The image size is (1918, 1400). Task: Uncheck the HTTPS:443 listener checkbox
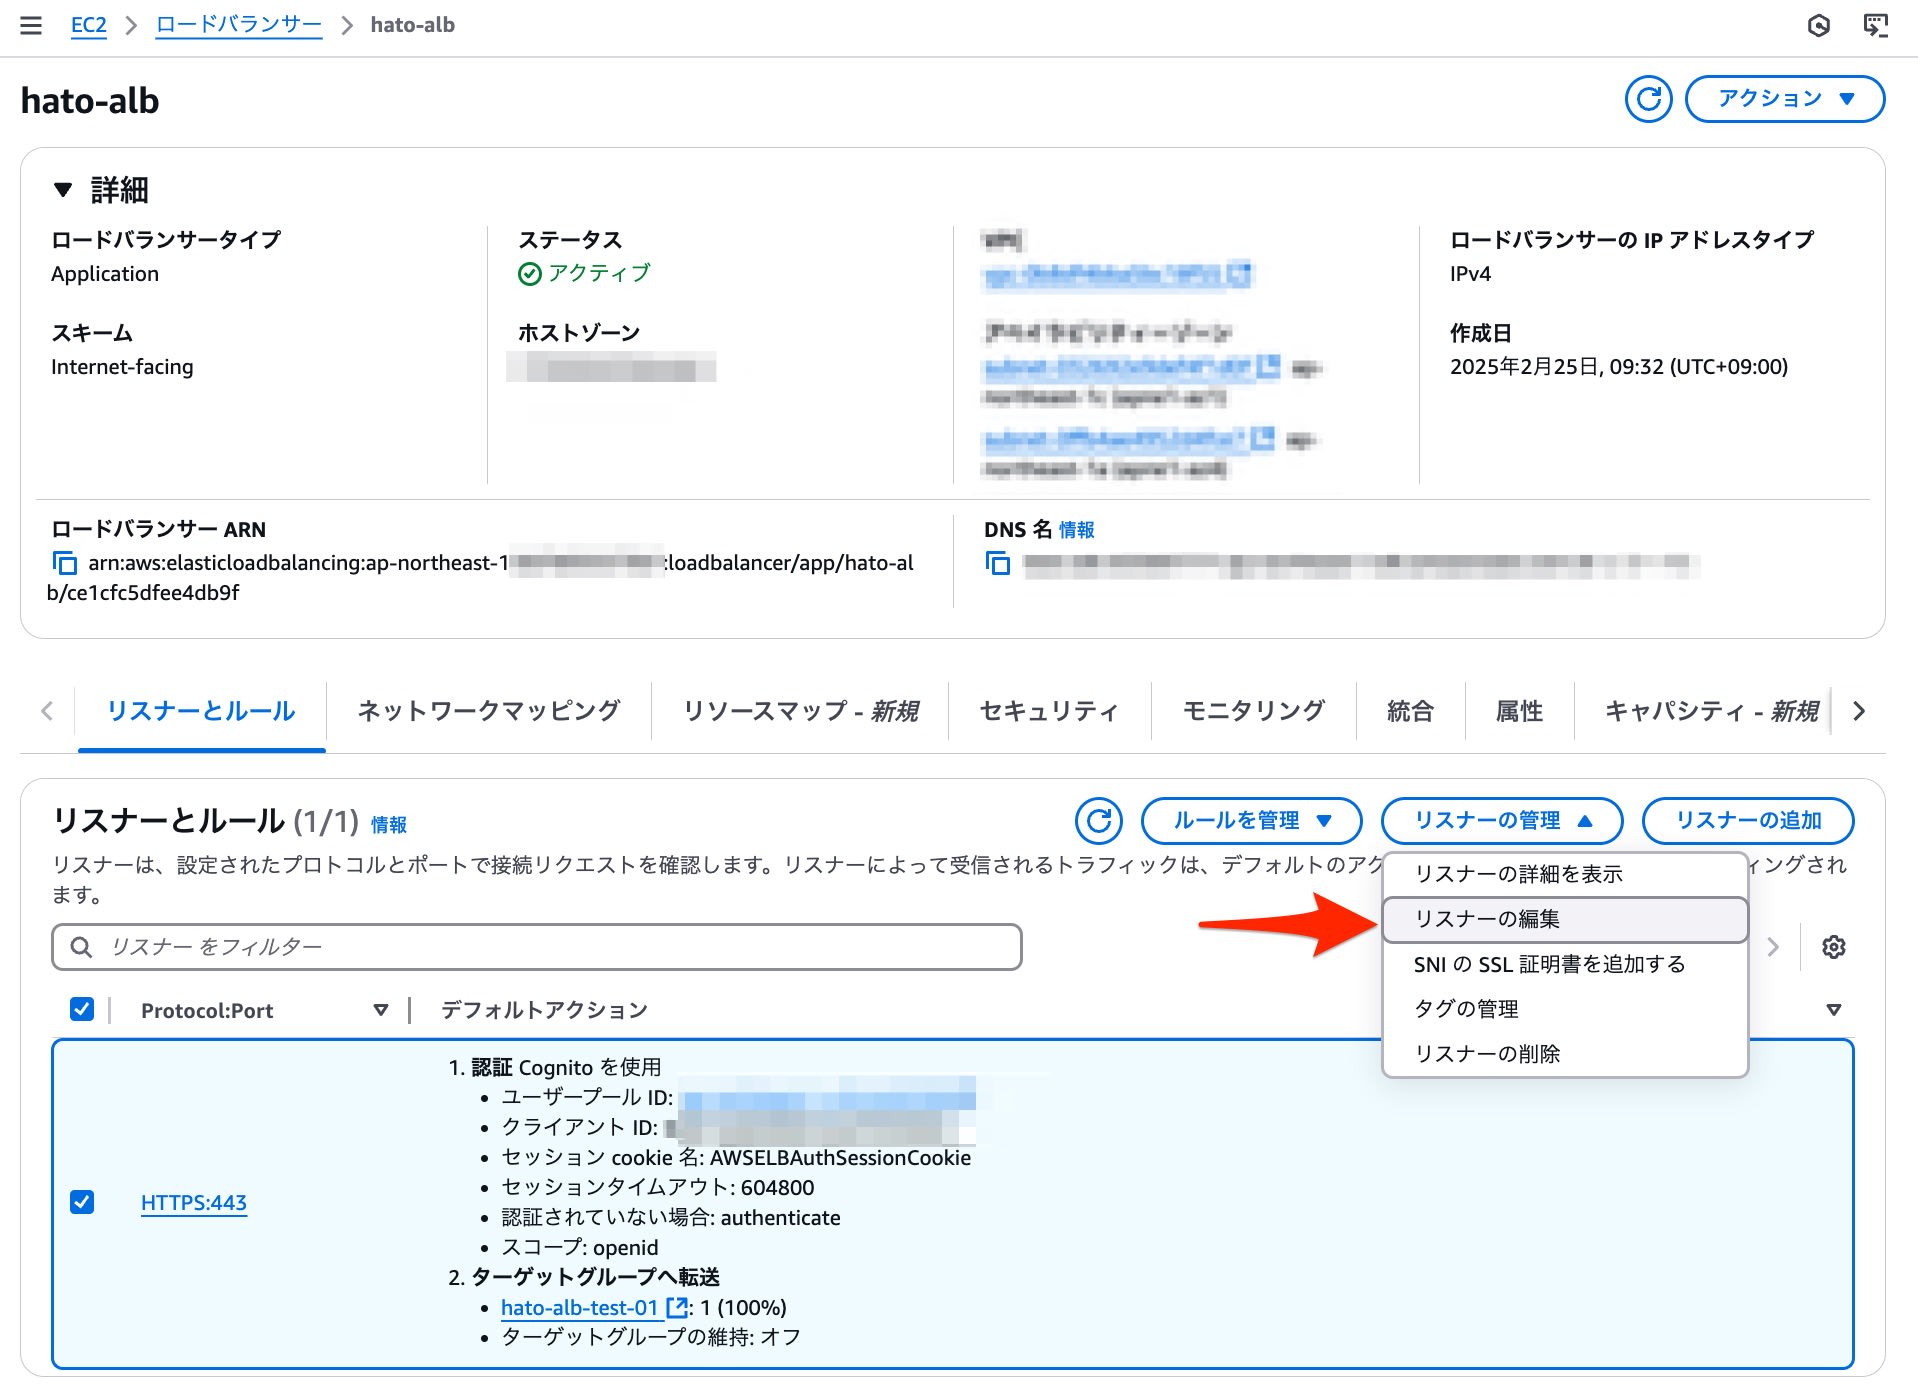click(82, 1202)
